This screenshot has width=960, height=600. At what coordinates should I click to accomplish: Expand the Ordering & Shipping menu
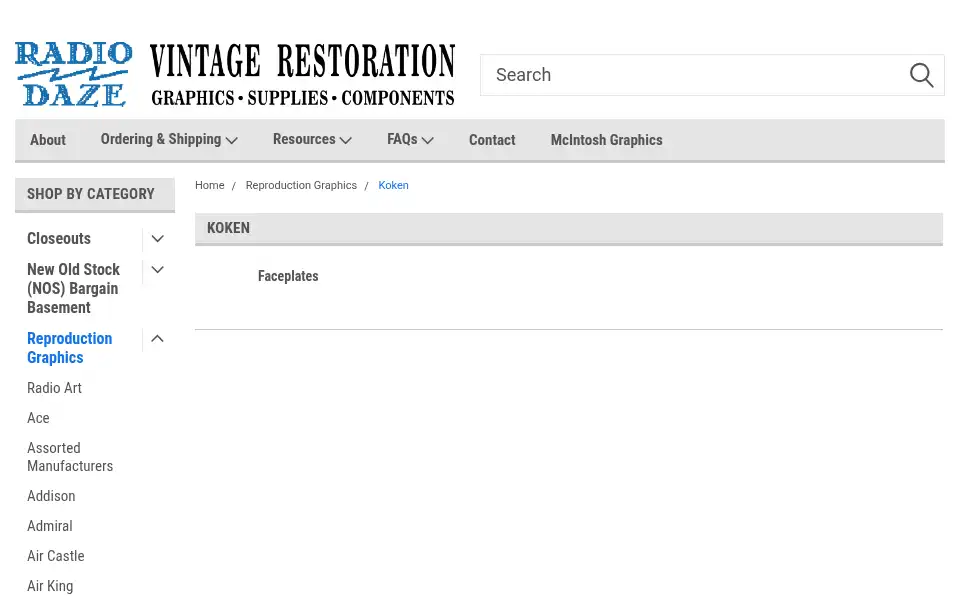(x=169, y=140)
